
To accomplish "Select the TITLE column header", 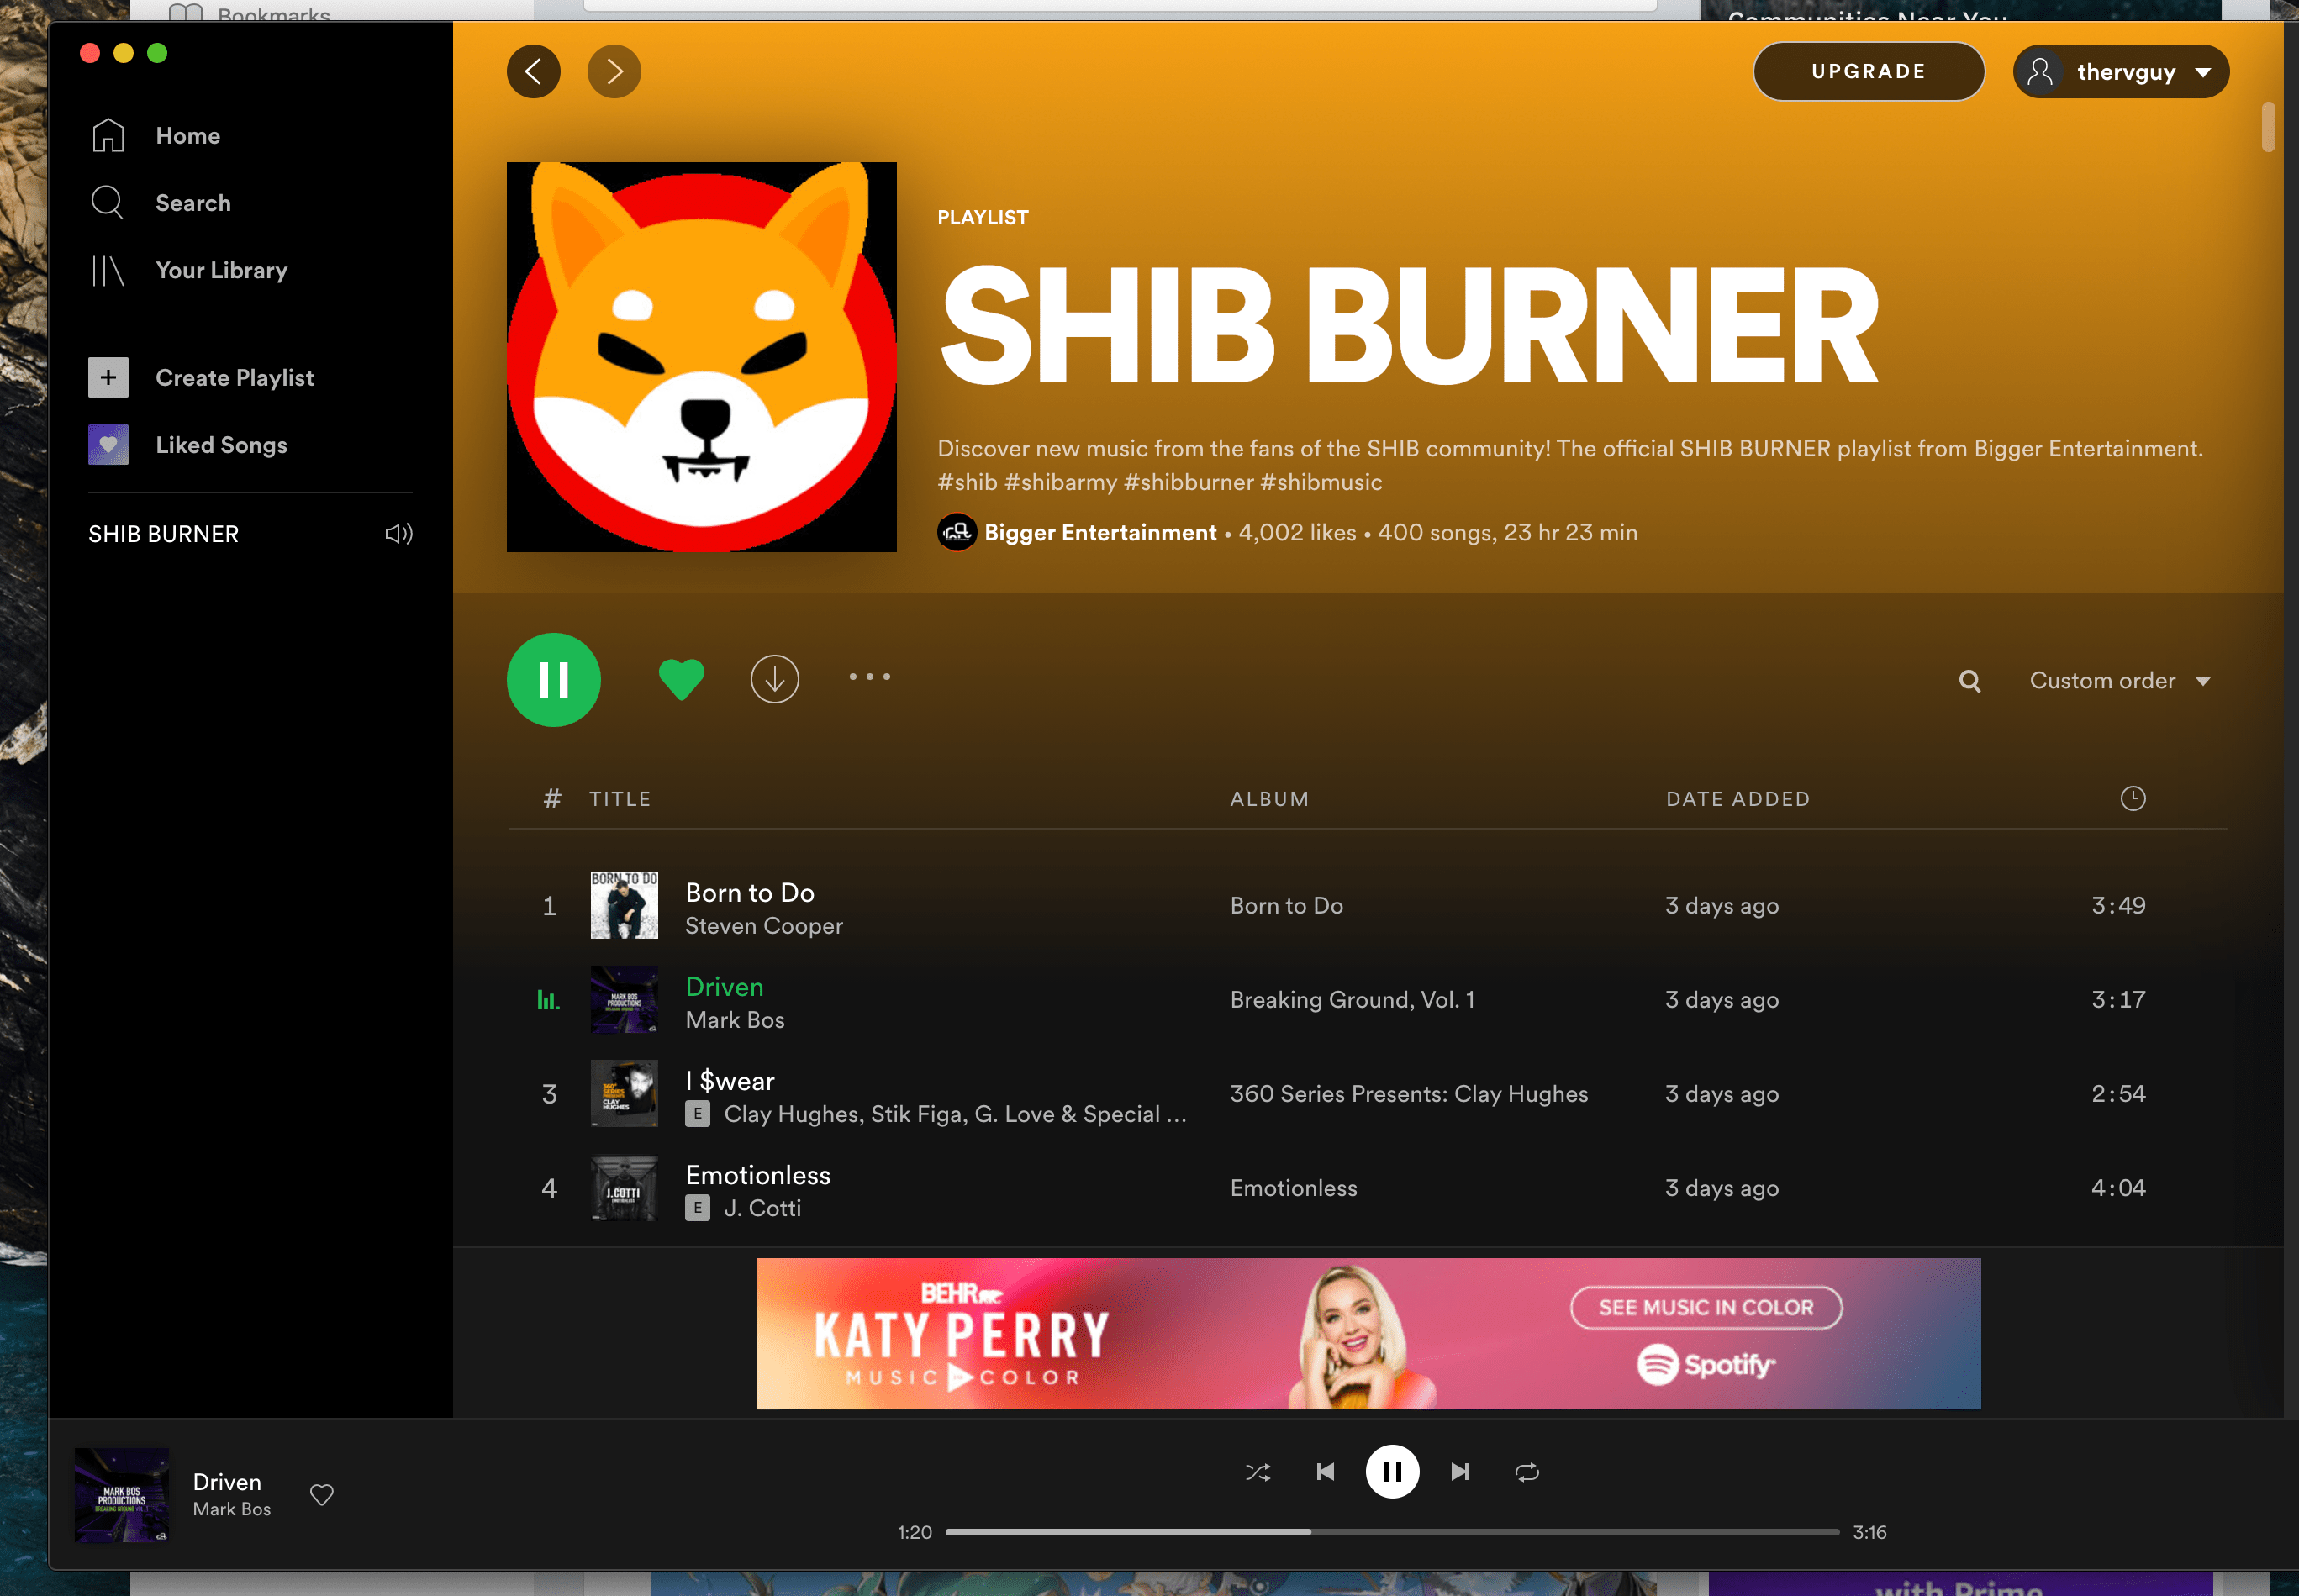I will 620,798.
